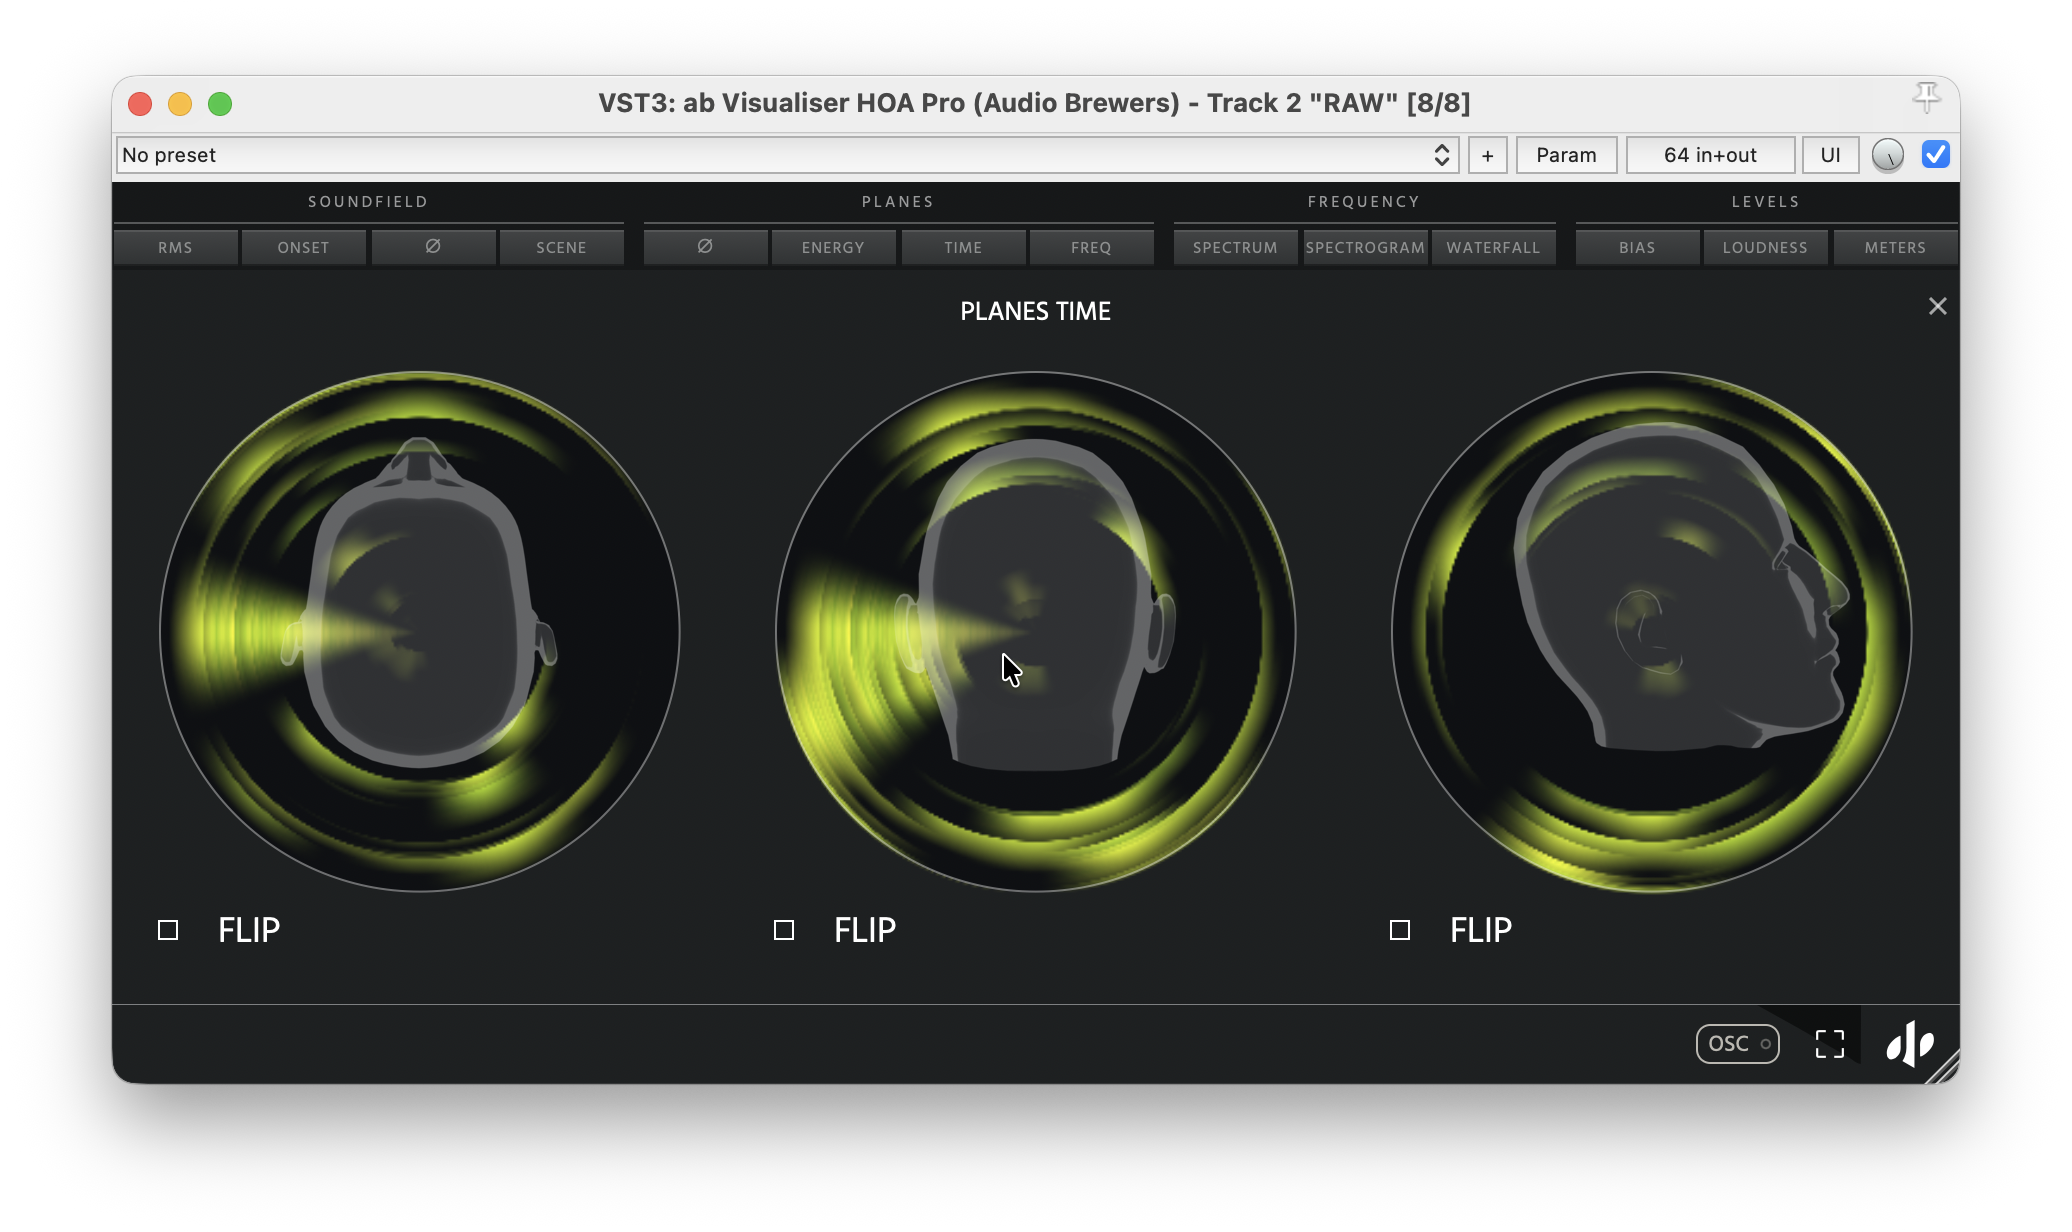Open the No preset dropdown
This screenshot has width=2072, height=1232.
tap(787, 155)
